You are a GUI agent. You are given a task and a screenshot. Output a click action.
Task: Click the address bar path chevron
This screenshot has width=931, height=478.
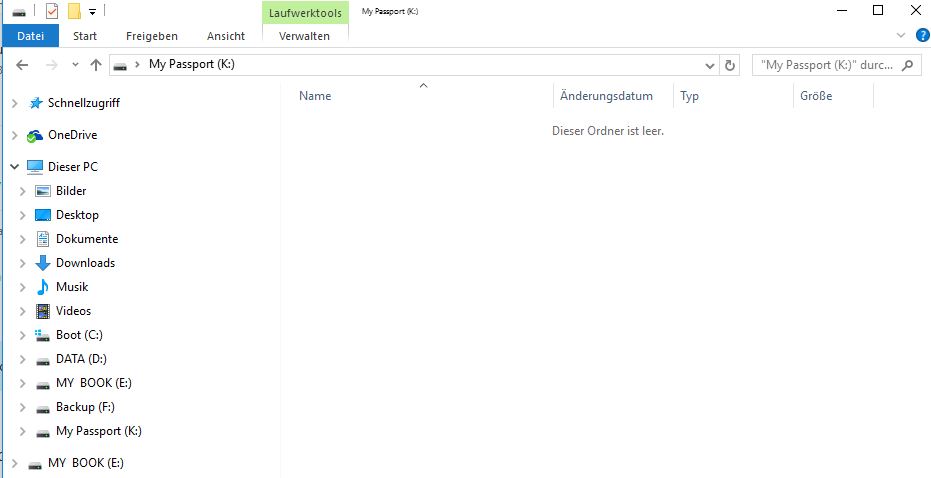pyautogui.click(x=138, y=65)
